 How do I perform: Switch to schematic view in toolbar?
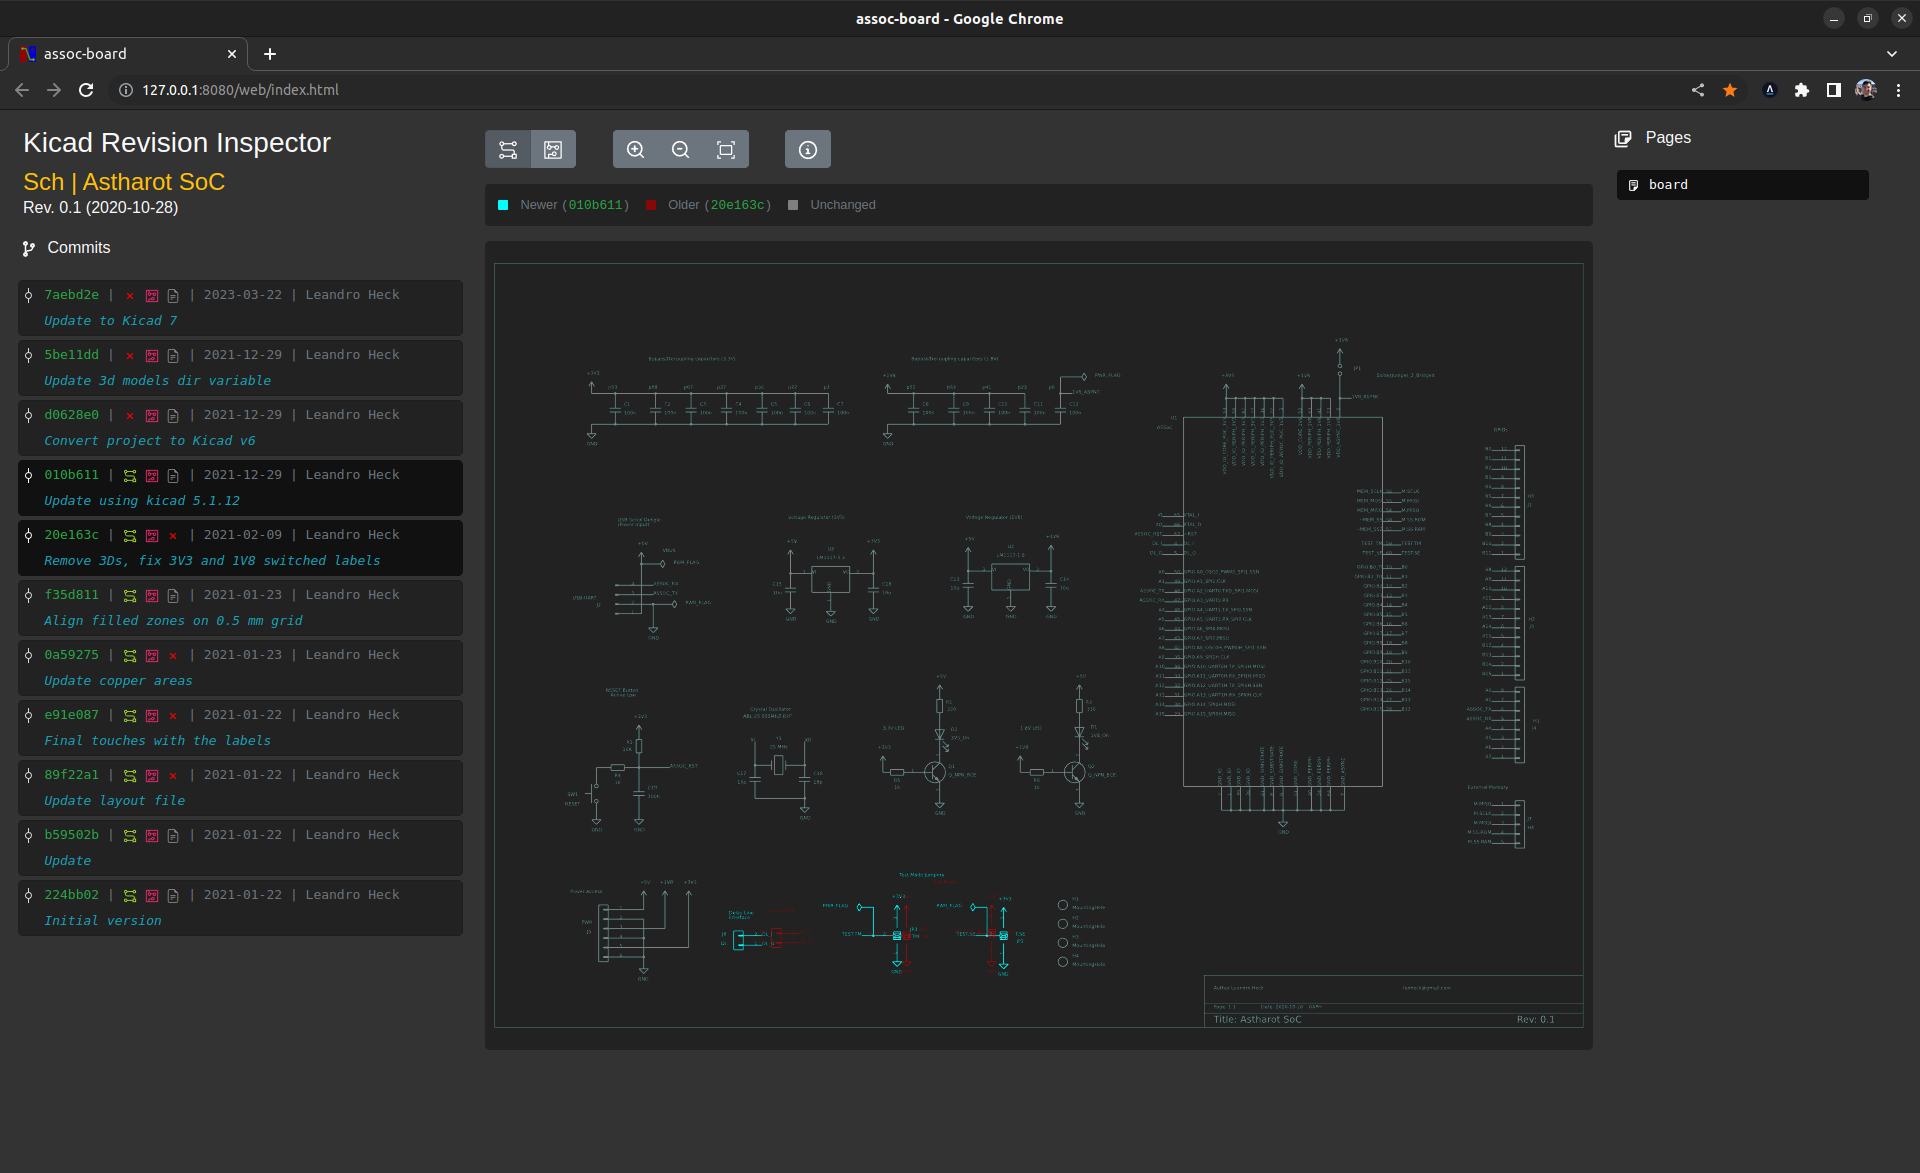(x=508, y=150)
